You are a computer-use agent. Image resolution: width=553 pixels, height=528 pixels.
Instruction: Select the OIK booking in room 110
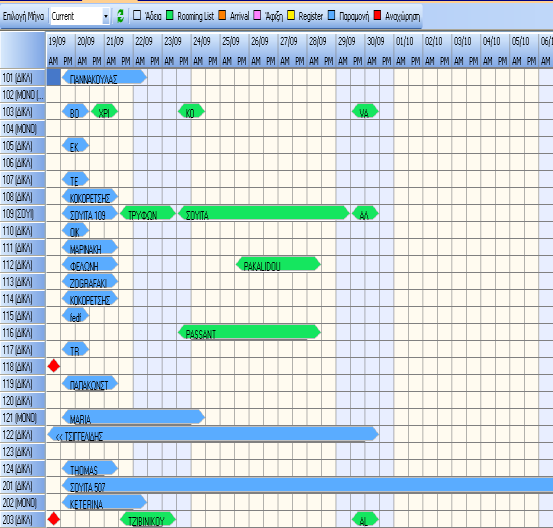coord(75,230)
